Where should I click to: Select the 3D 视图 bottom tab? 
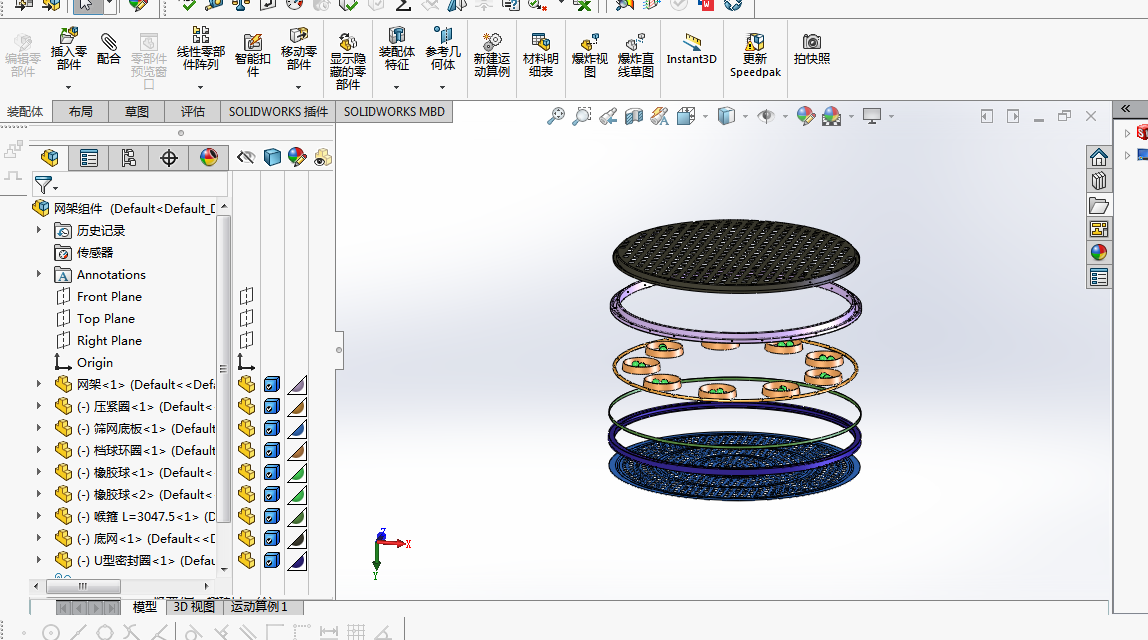click(x=194, y=606)
